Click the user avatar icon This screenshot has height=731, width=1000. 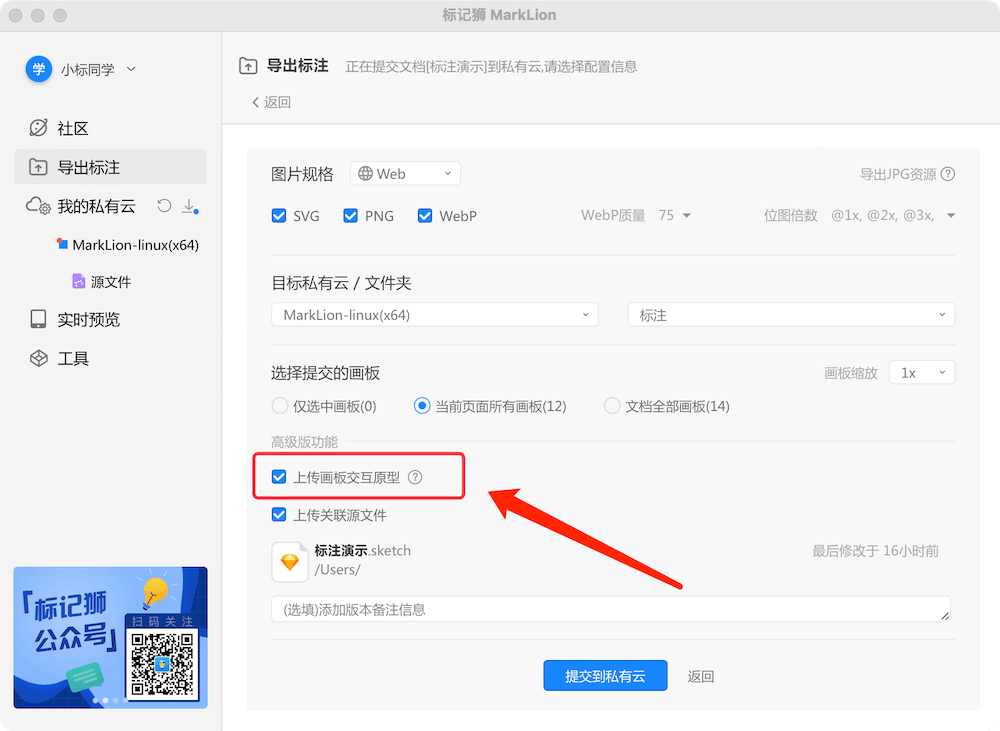point(39,69)
